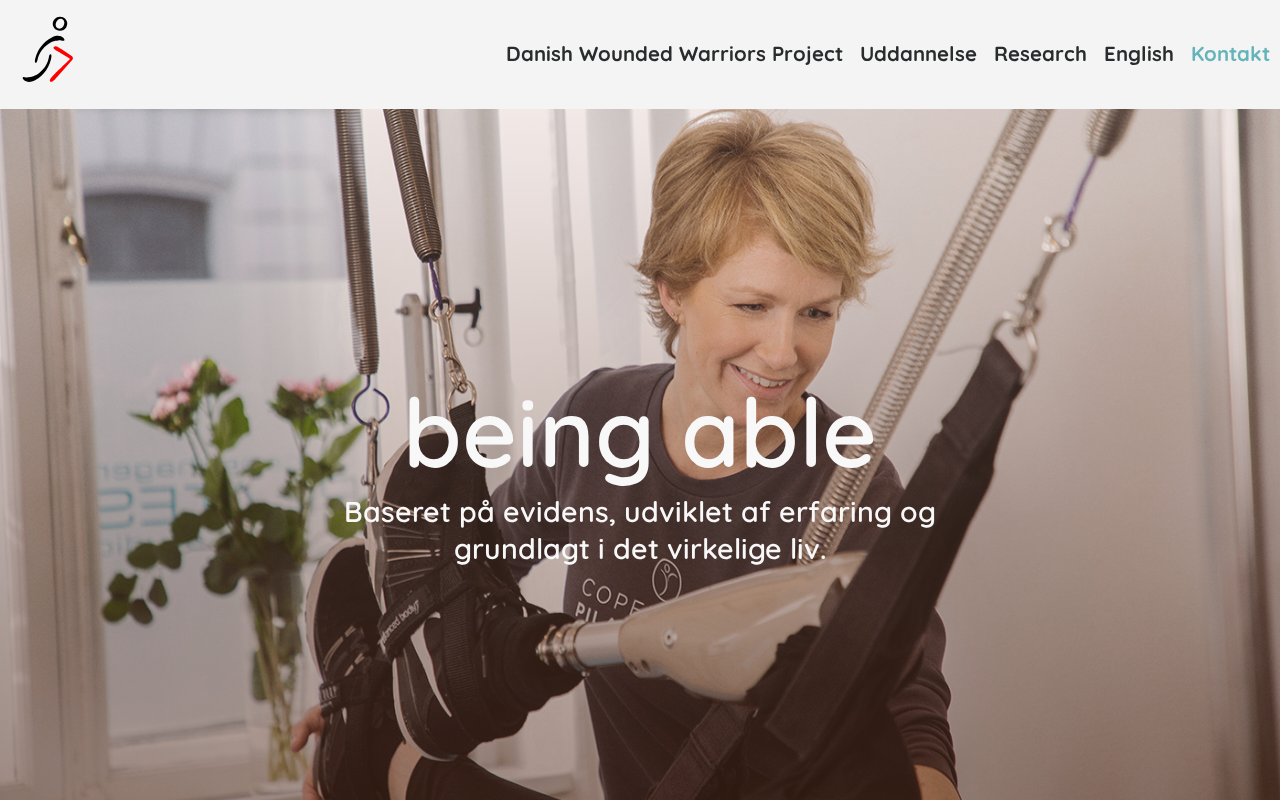Click the running figure site logo

tap(48, 50)
